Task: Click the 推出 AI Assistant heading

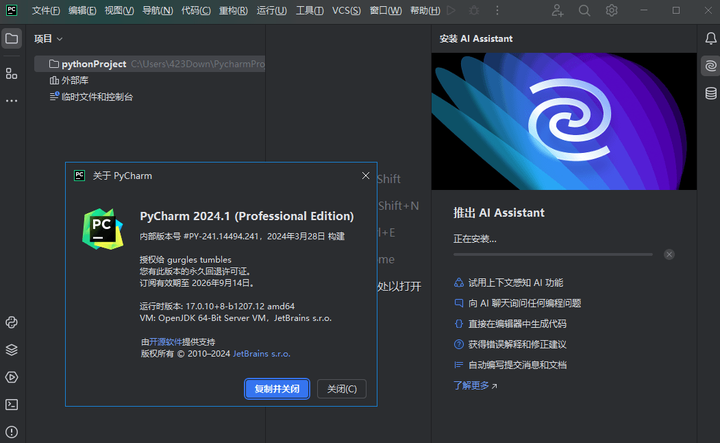Action: coord(499,213)
